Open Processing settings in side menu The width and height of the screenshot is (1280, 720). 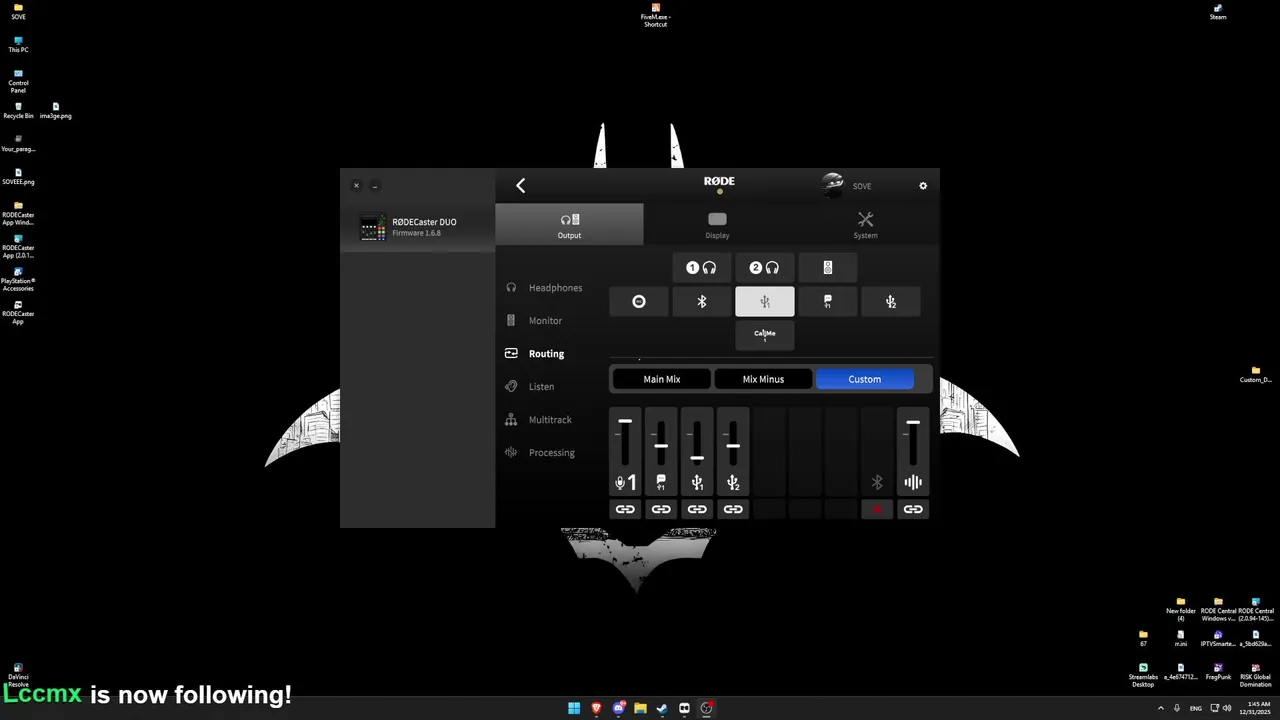tap(540, 453)
